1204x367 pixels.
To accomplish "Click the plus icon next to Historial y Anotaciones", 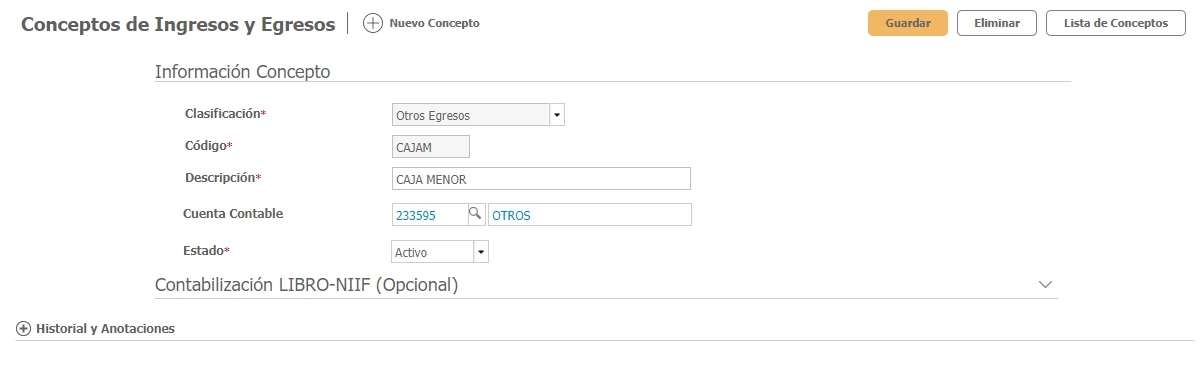I will tap(23, 328).
